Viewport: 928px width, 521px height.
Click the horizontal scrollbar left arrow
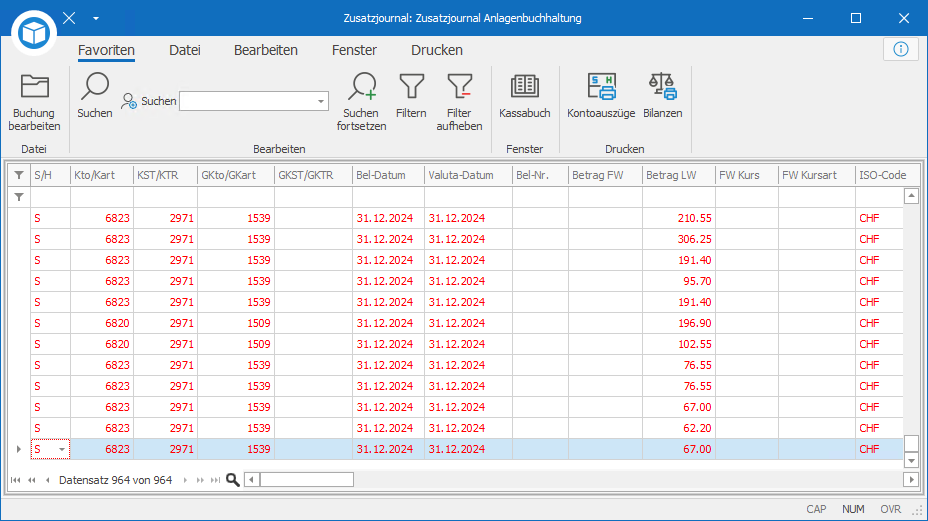[x=252, y=480]
